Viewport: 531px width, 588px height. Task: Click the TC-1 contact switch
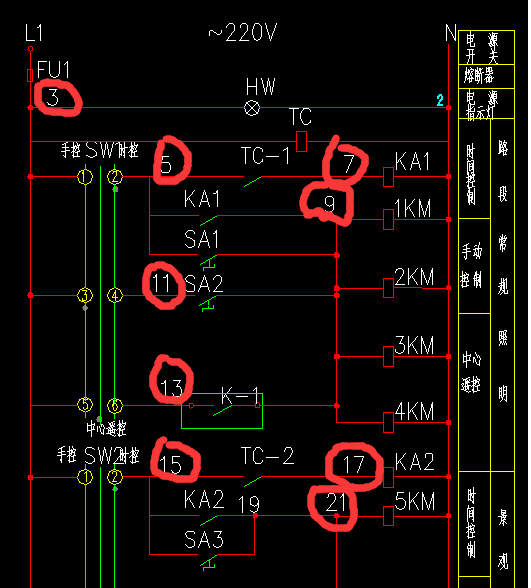click(253, 181)
